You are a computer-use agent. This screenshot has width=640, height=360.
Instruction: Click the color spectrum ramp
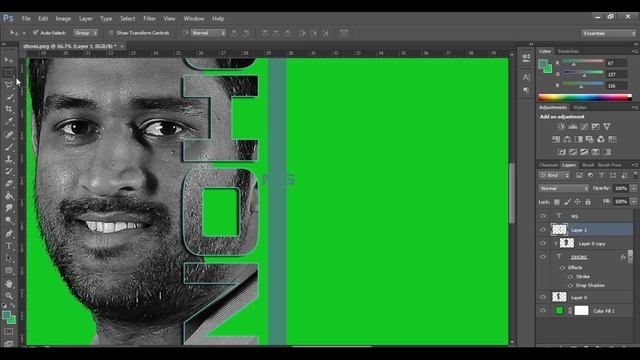point(584,97)
